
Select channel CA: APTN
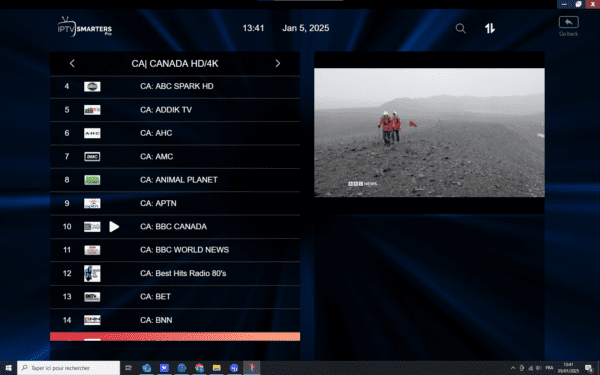tap(175, 203)
